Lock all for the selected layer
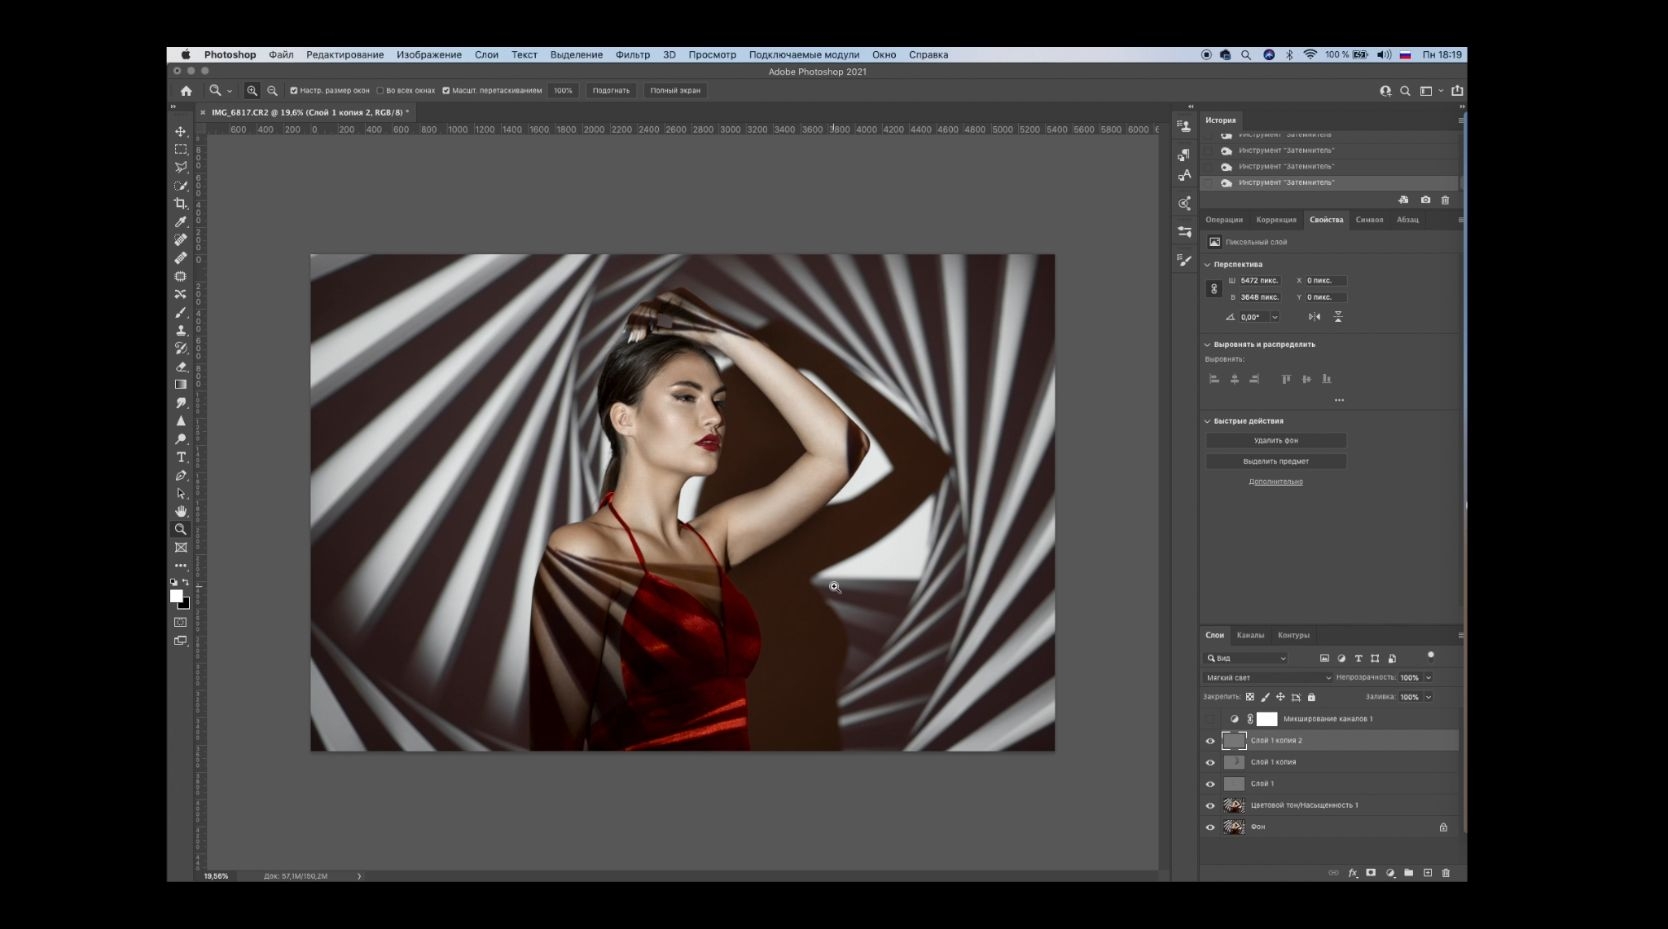1668x929 pixels. click(1311, 697)
